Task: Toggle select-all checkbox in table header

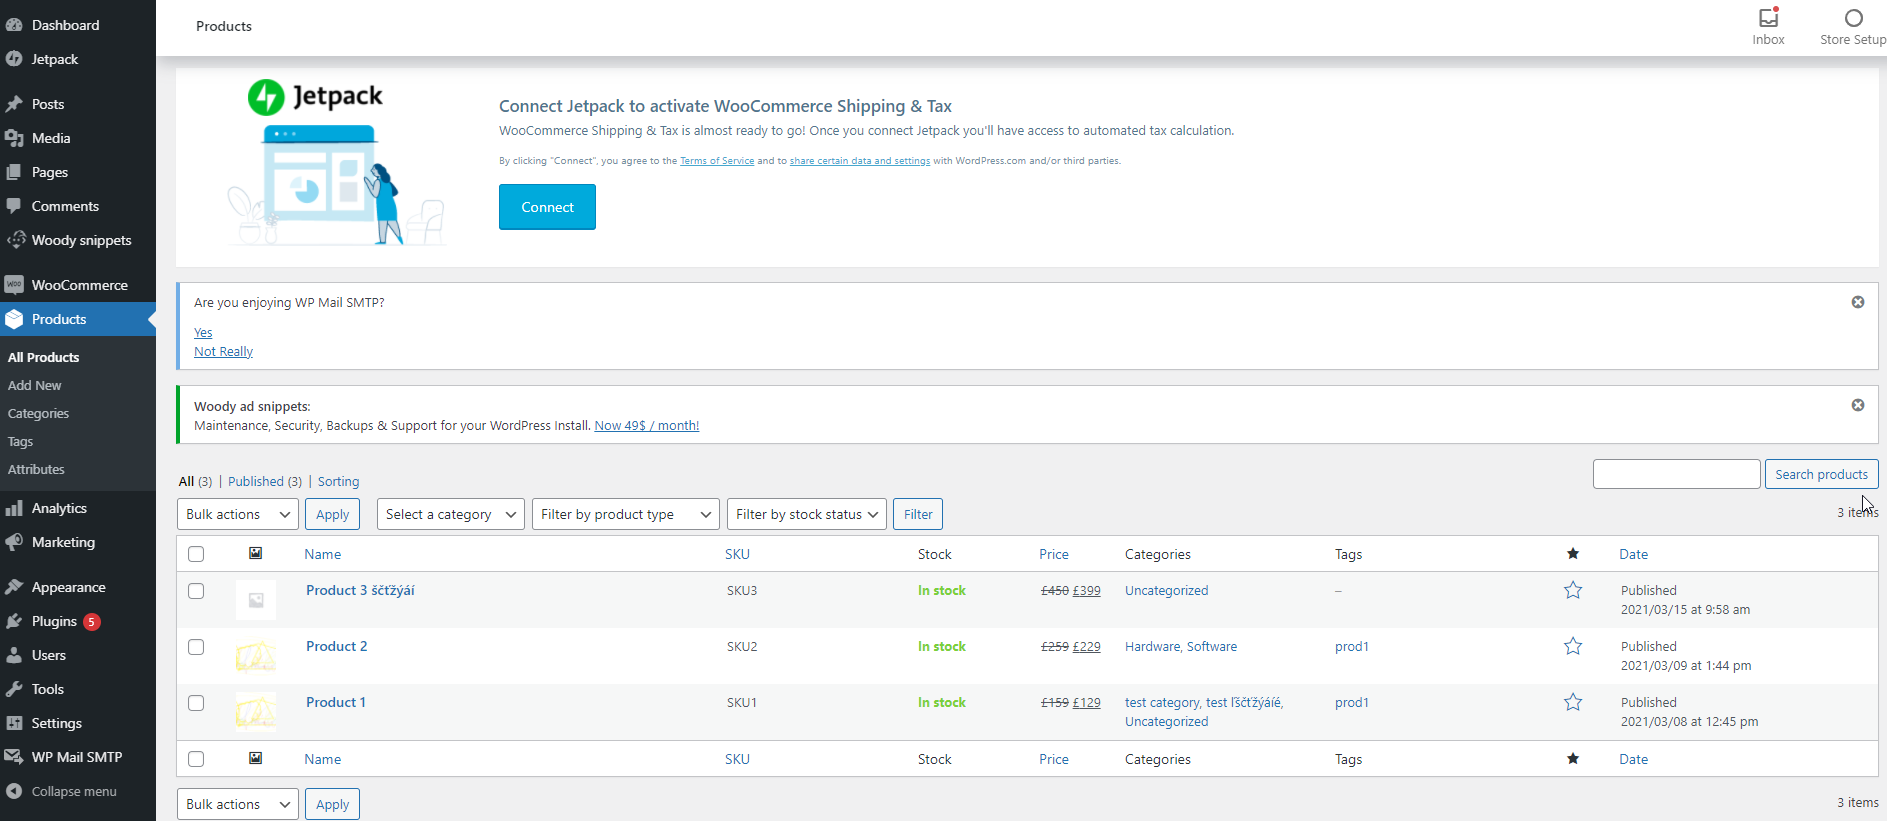Action: pos(196,554)
